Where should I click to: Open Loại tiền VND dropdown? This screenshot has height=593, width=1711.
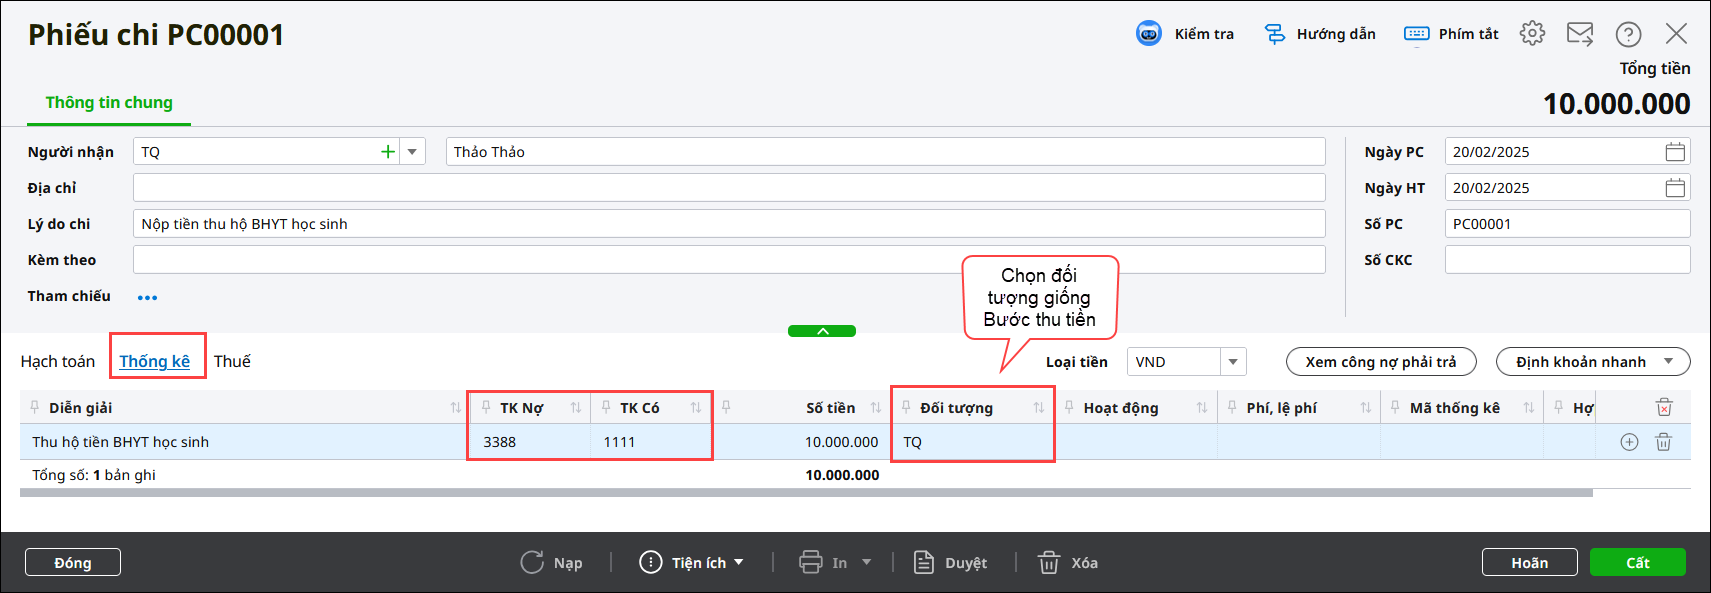1233,362
